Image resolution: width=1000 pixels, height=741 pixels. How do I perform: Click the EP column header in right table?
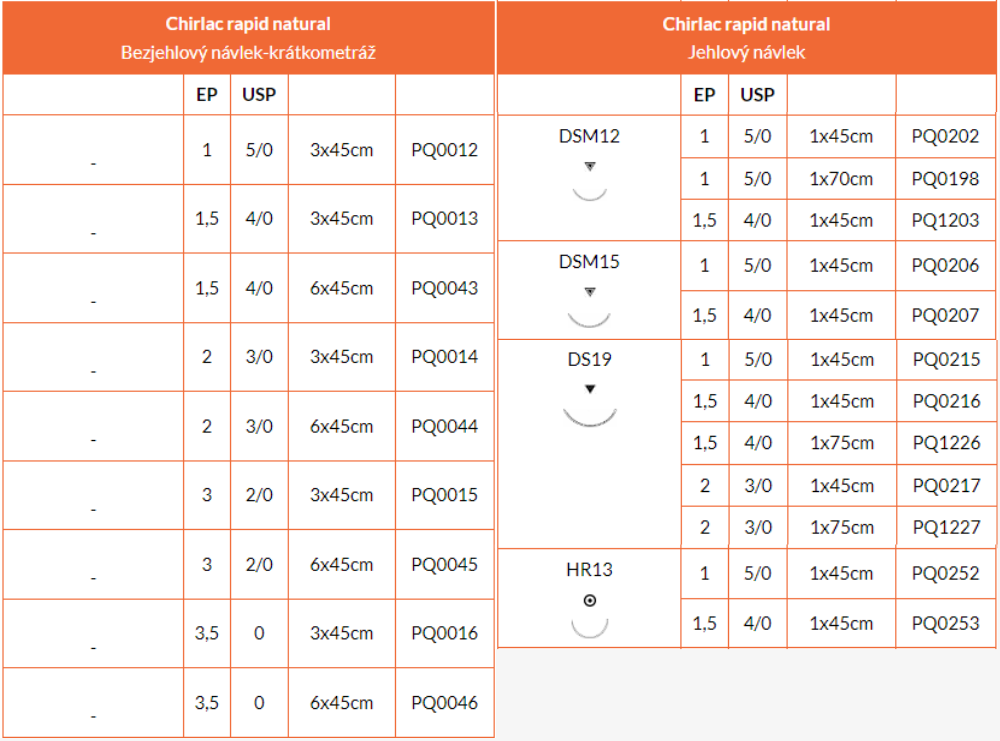point(704,95)
